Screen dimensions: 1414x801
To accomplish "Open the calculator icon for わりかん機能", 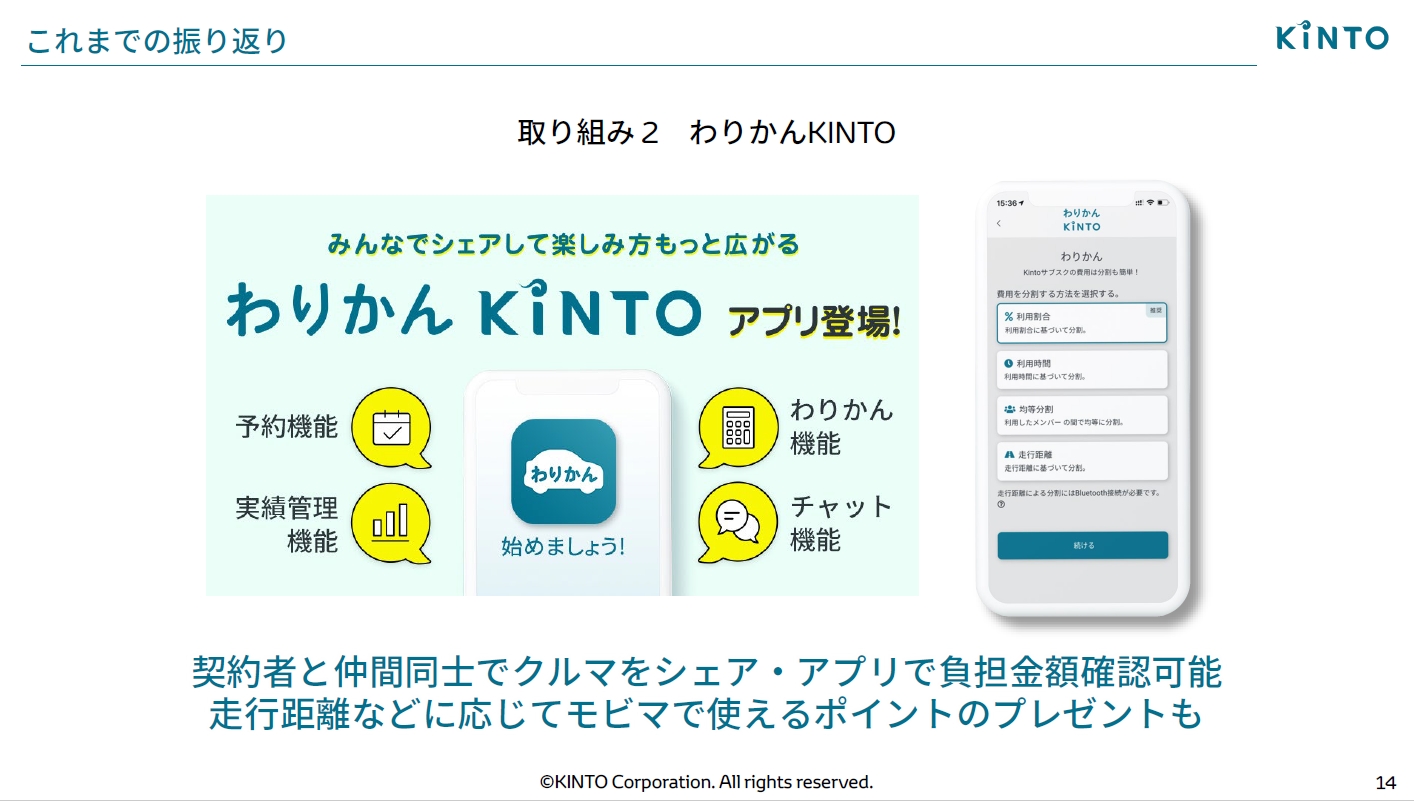I will click(740, 425).
